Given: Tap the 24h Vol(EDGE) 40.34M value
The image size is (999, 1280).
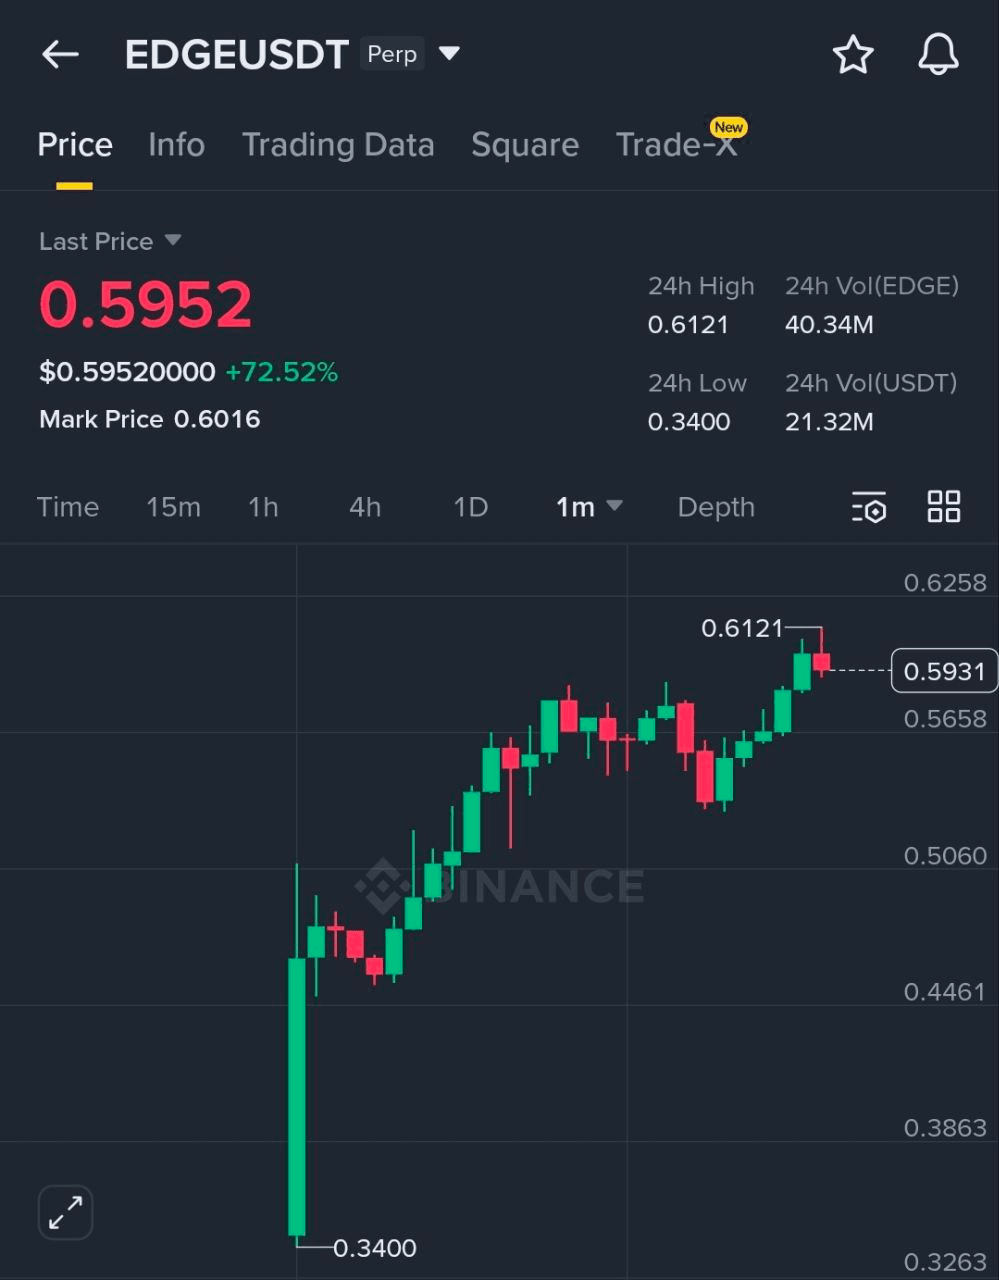Looking at the screenshot, I should pyautogui.click(x=829, y=325).
